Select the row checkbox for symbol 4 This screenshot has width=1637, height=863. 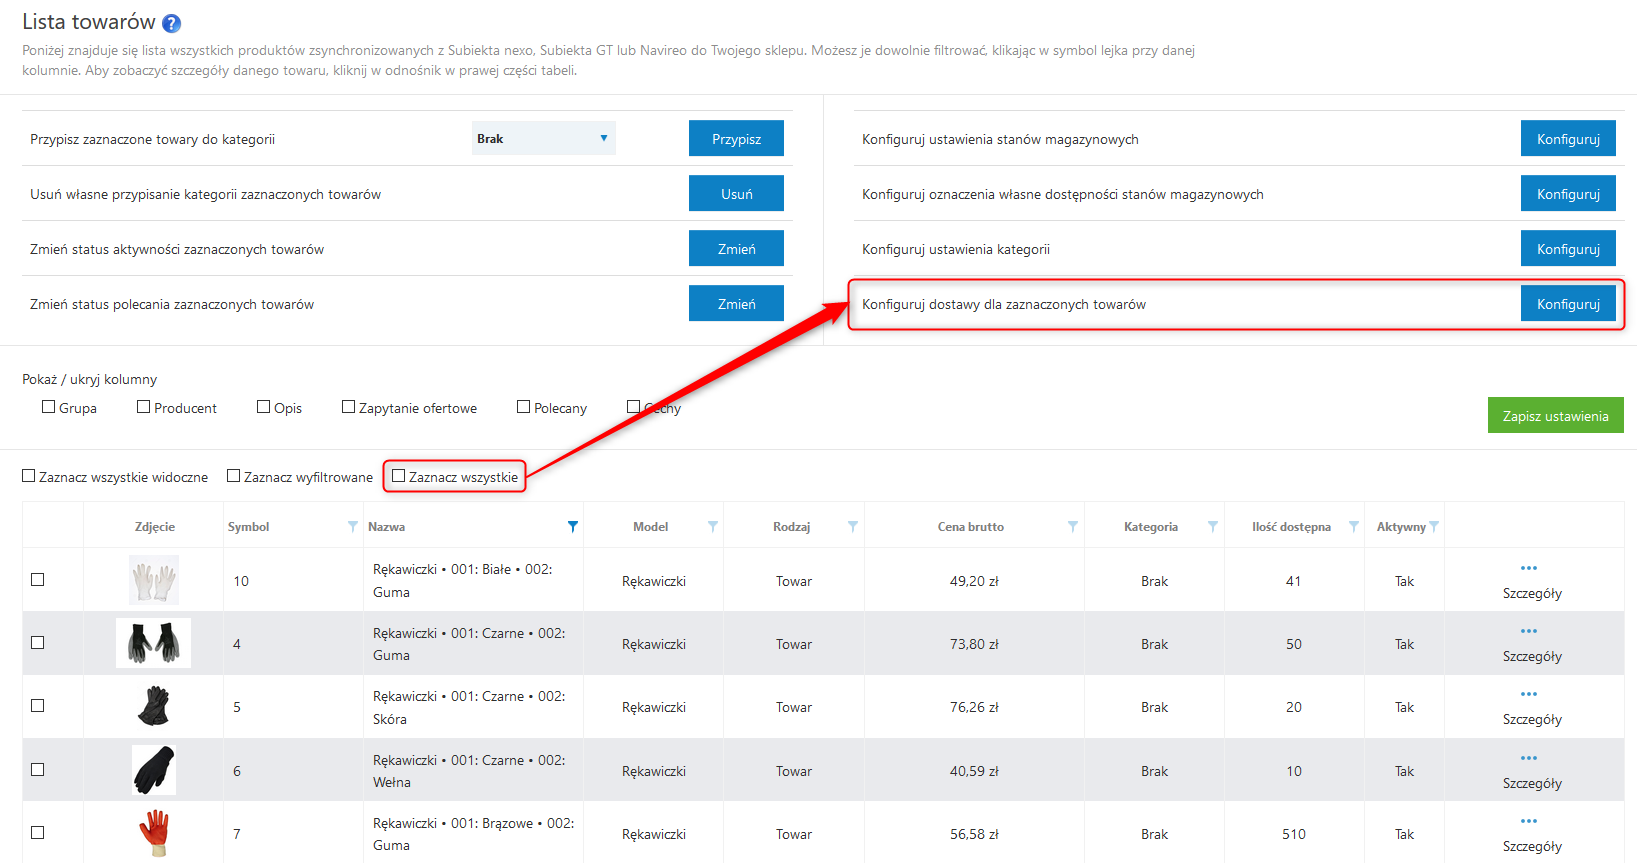[38, 643]
